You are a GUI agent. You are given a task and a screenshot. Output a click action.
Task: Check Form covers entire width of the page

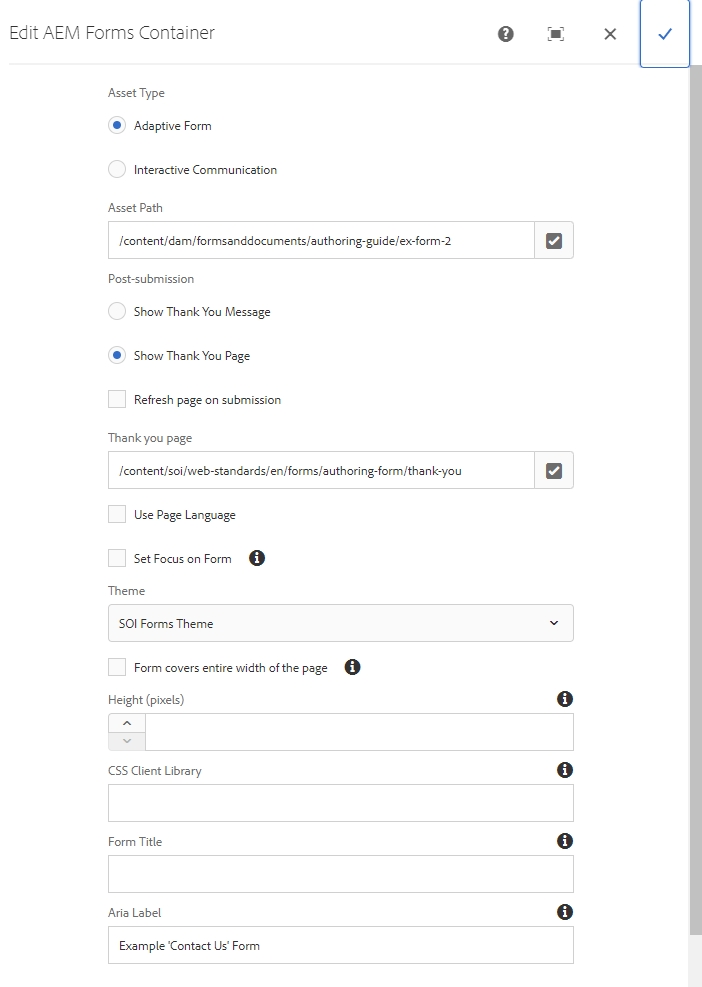coord(117,667)
